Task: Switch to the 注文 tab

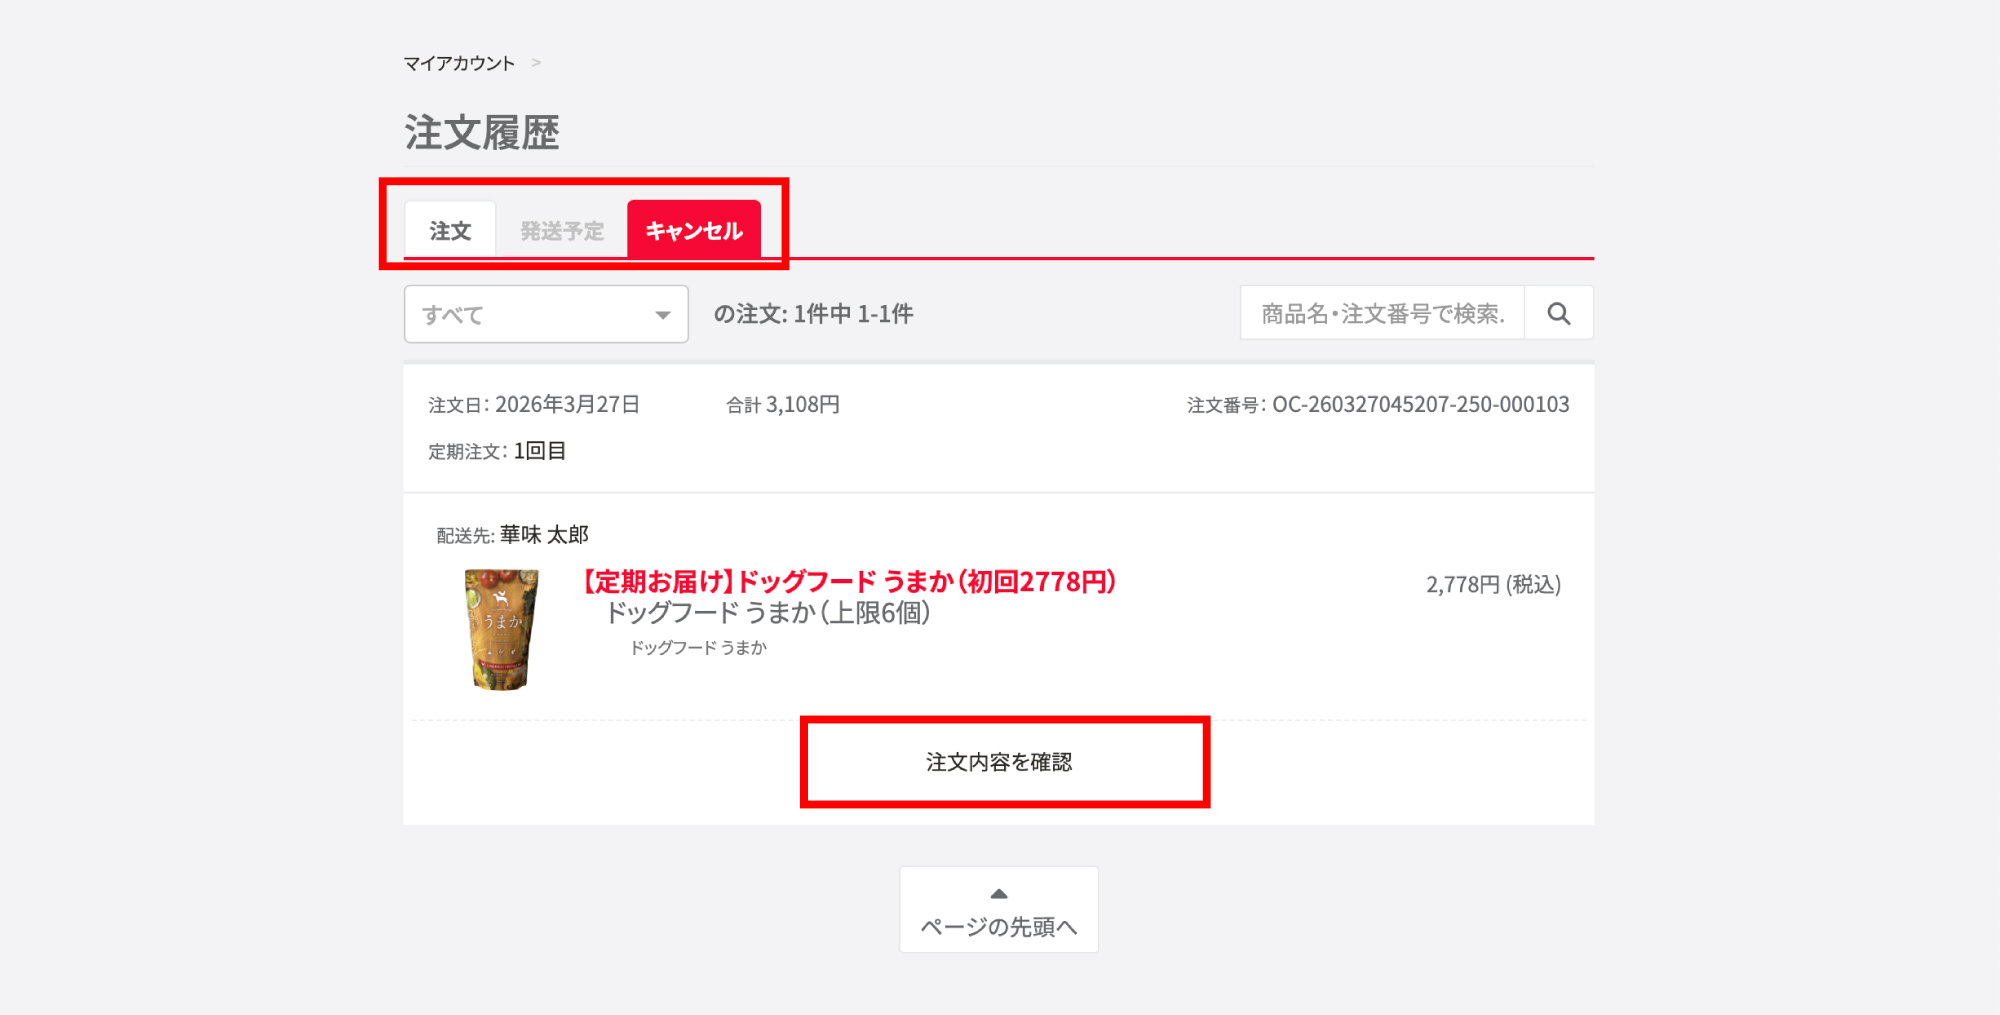Action: 450,231
